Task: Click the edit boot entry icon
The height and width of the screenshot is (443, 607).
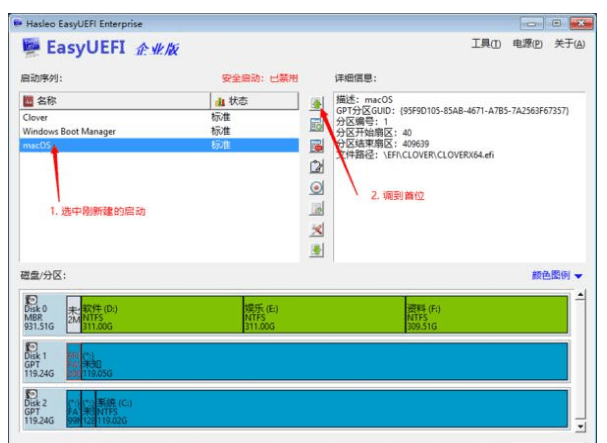Action: [x=317, y=167]
